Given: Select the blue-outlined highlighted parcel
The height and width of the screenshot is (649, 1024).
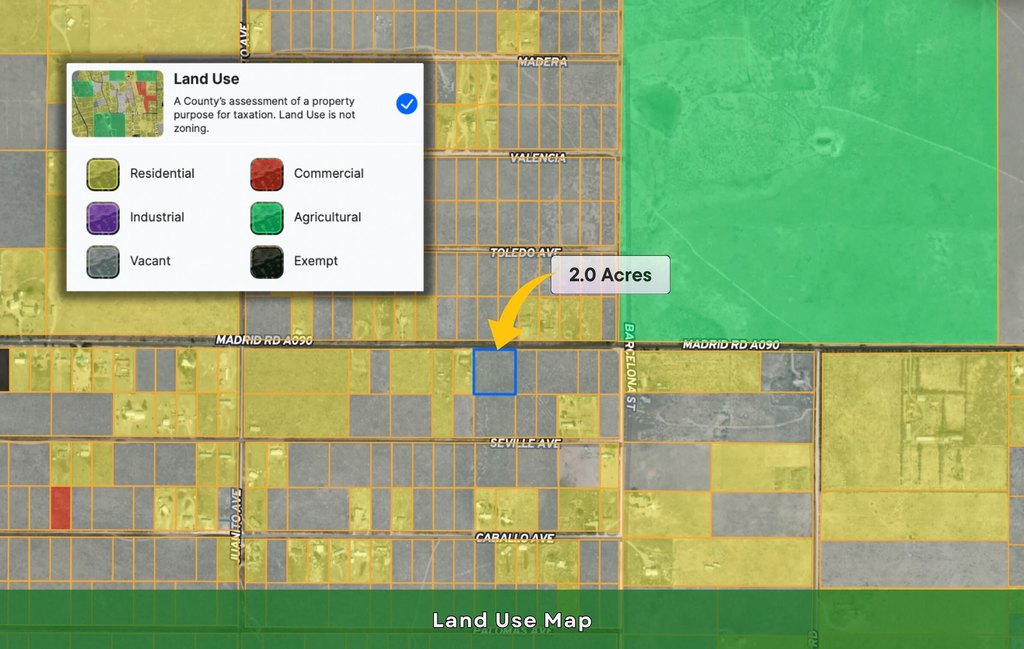Looking at the screenshot, I should [x=495, y=372].
